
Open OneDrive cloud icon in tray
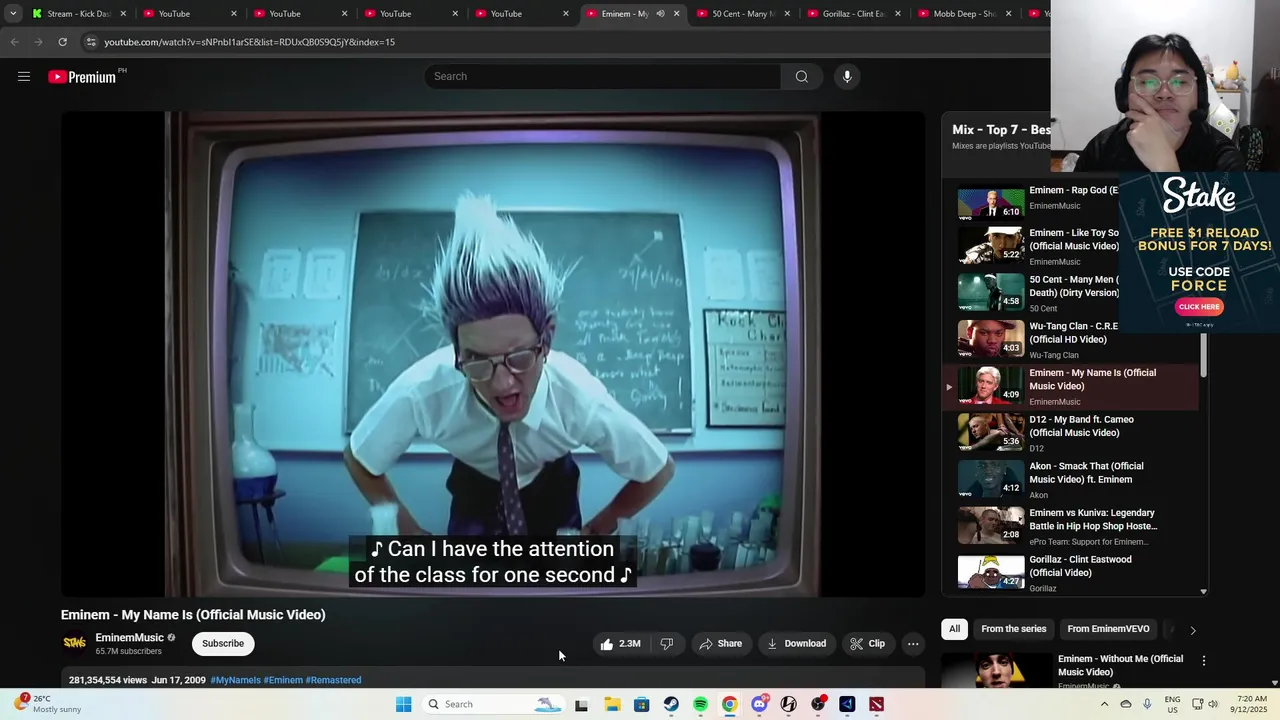(1126, 704)
